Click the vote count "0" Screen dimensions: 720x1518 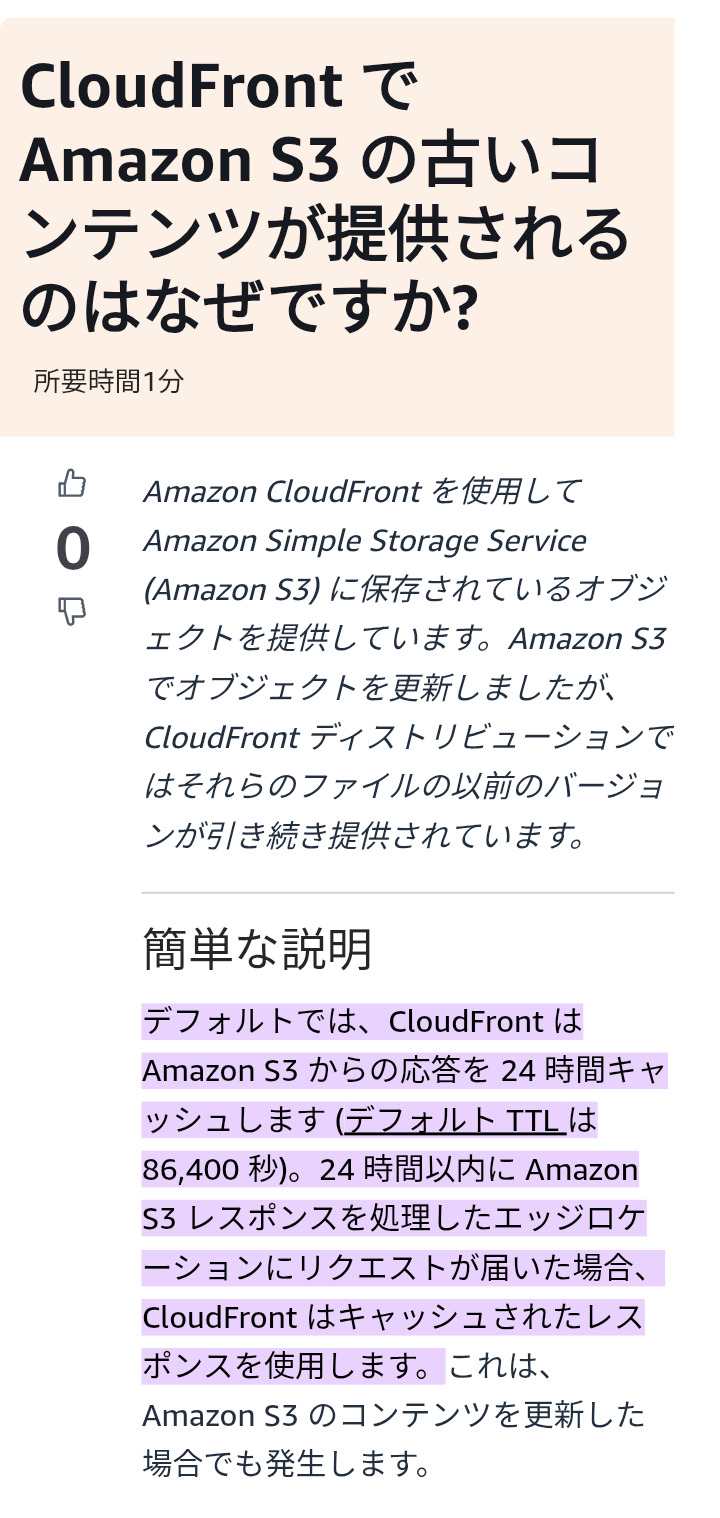(x=72, y=549)
